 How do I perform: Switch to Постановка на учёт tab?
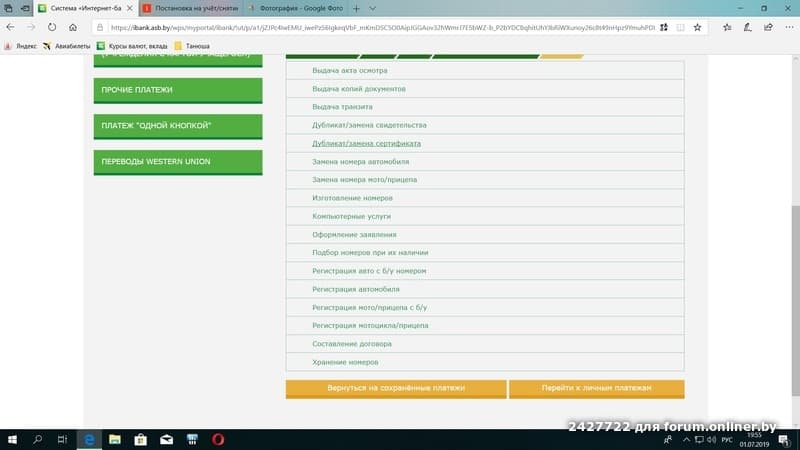[x=191, y=8]
